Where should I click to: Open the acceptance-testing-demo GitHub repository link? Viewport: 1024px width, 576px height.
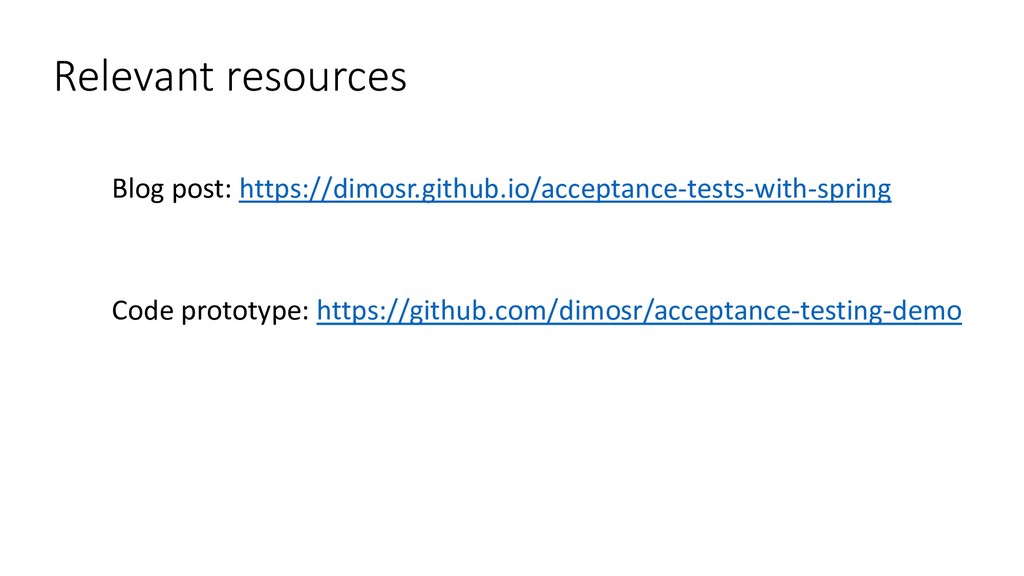click(638, 312)
